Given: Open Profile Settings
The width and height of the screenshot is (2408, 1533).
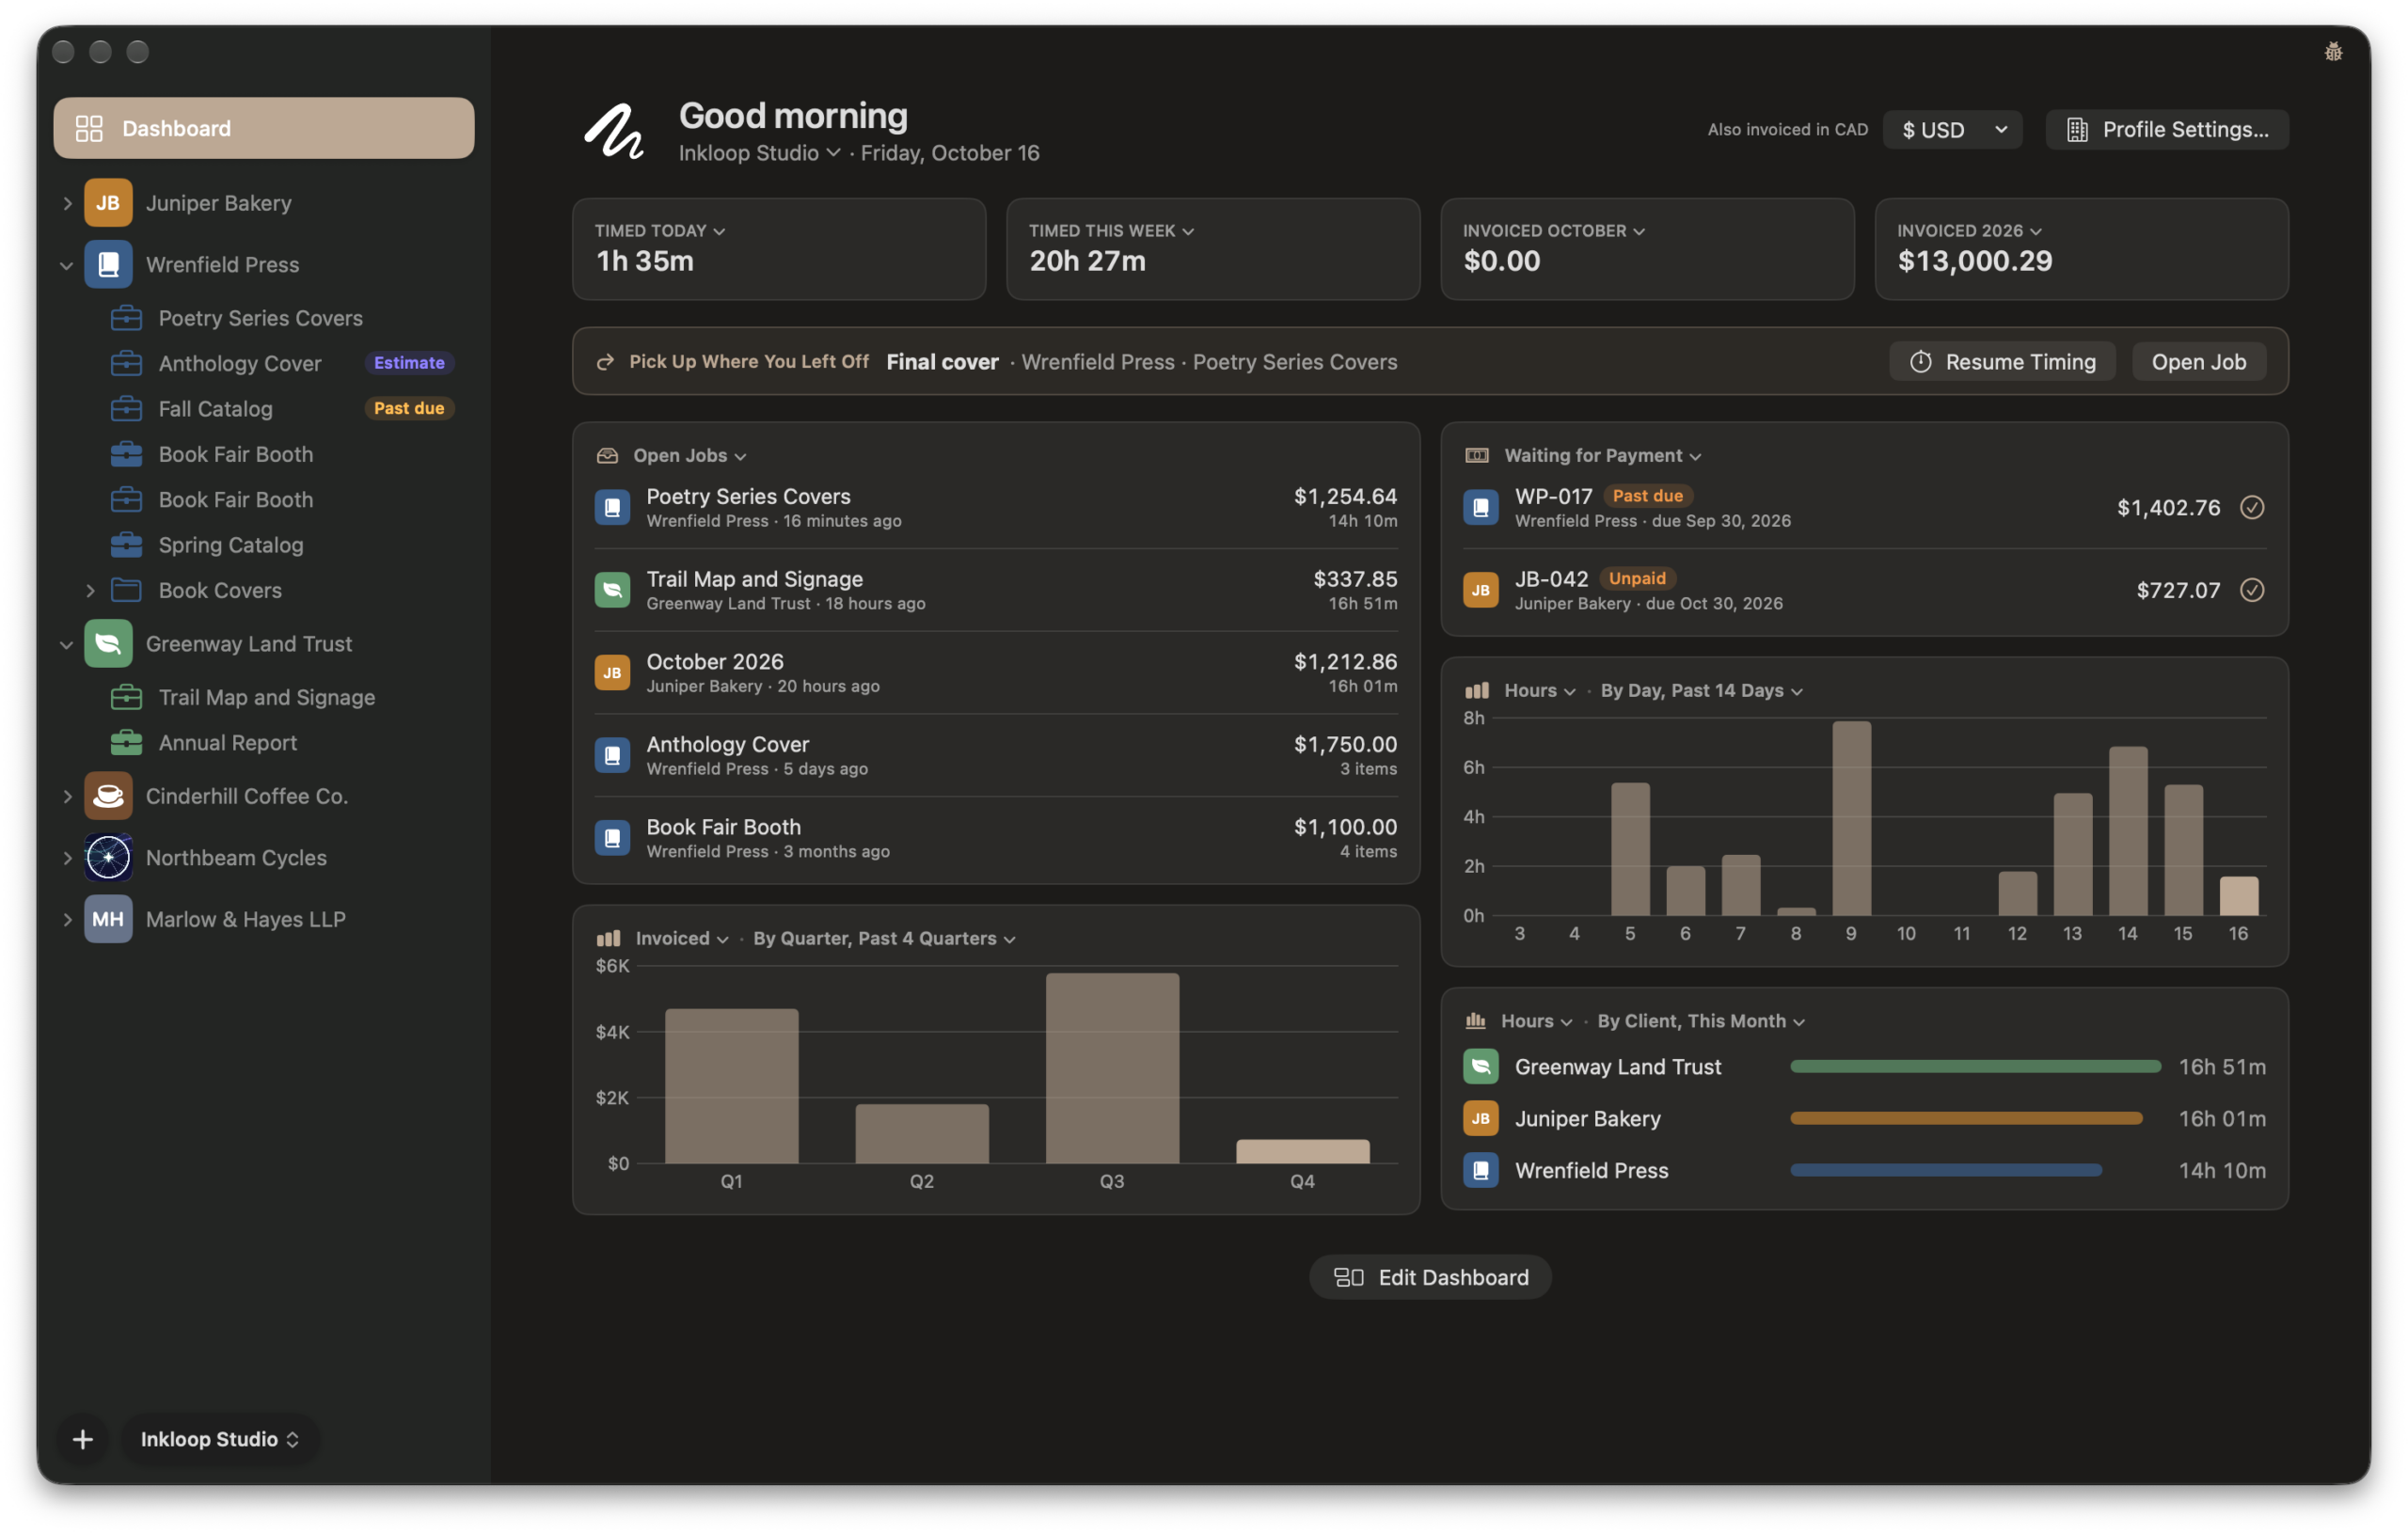Looking at the screenshot, I should click(2167, 130).
